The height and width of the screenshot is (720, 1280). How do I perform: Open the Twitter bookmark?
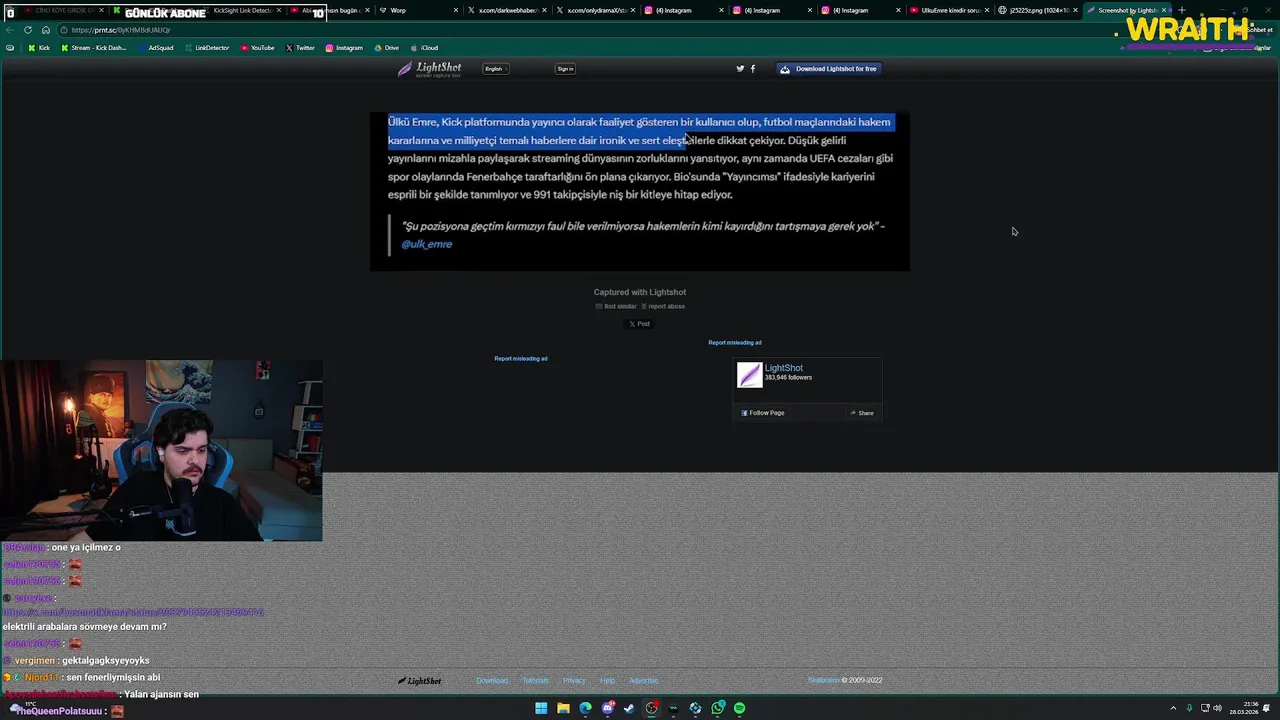[300, 48]
